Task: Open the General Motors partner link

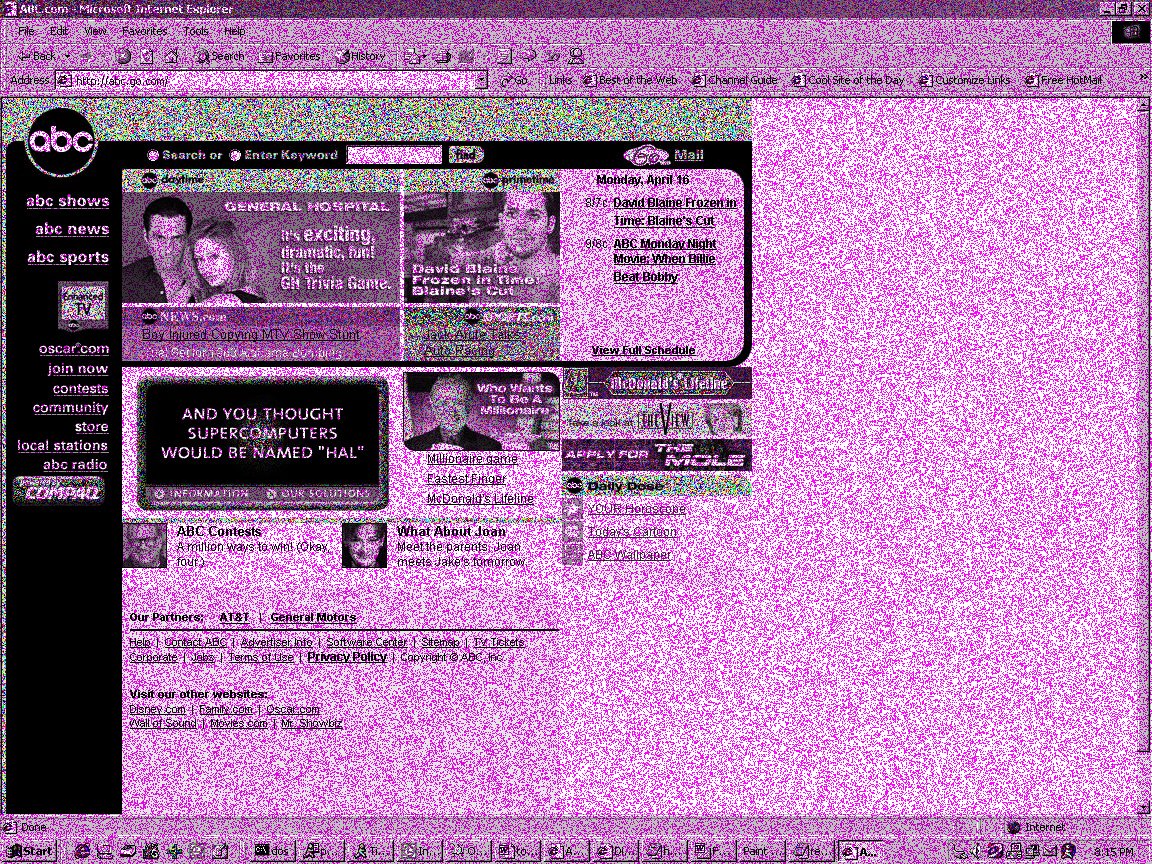Action: [x=313, y=617]
